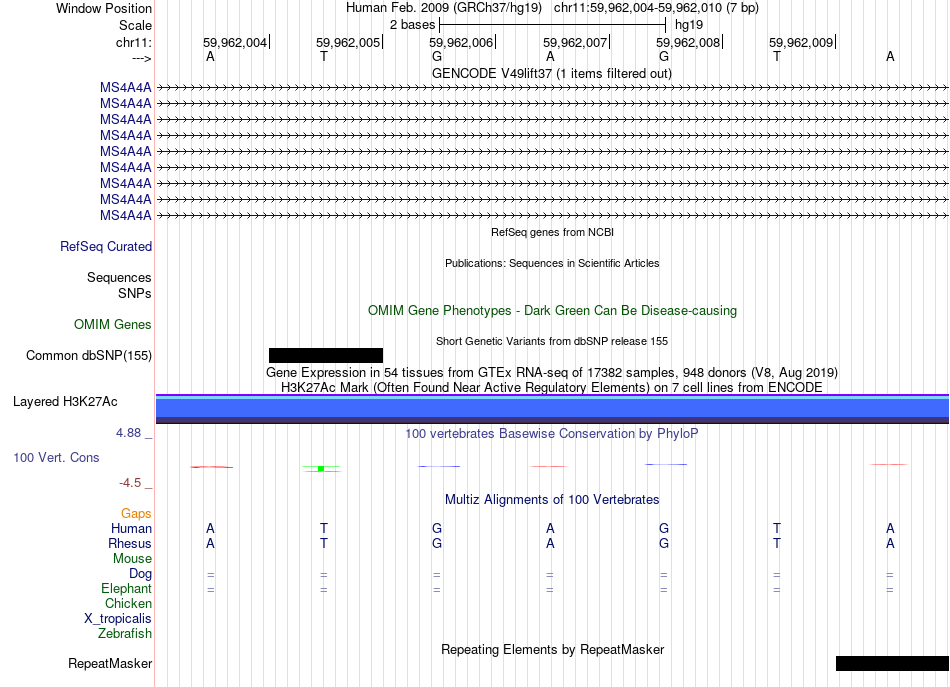The image size is (950, 687).
Task: Open the OMIM Genes track label
Action: (x=113, y=325)
